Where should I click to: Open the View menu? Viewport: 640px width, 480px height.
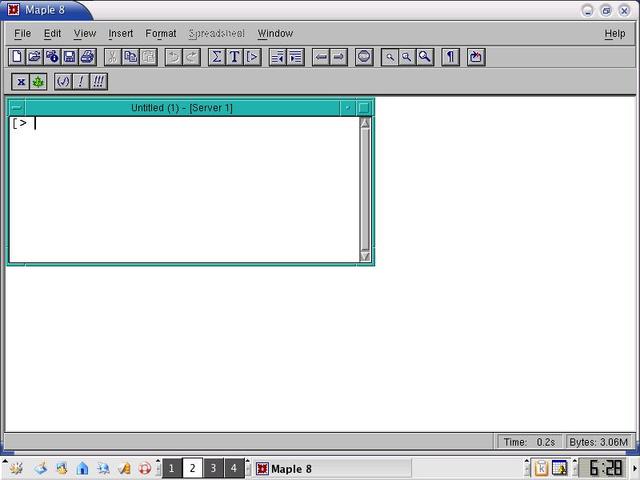pos(85,33)
